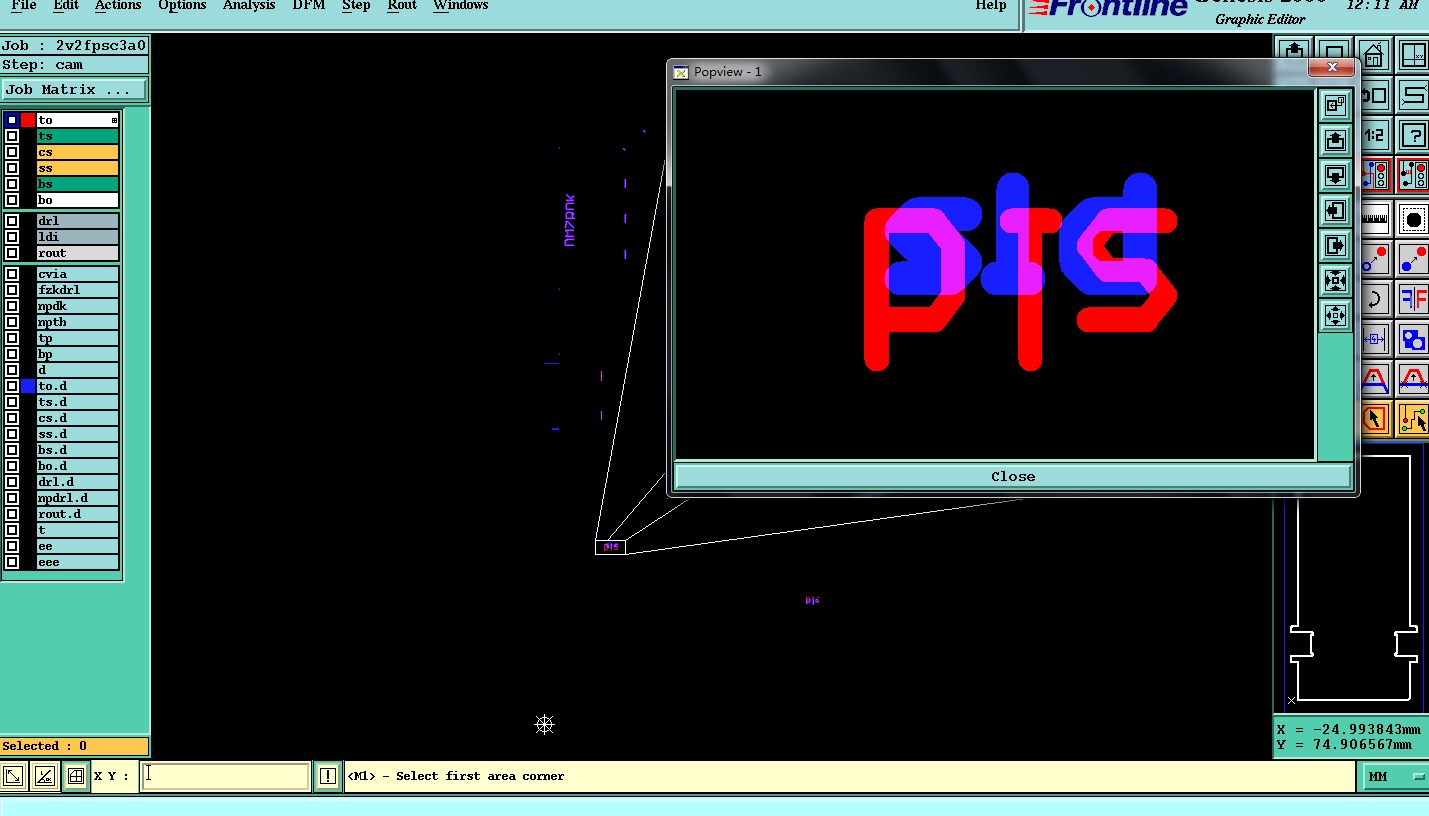Image resolution: width=1429 pixels, height=816 pixels.
Task: Click the XY coordinate grid toolbar icon
Action: (x=1413, y=53)
